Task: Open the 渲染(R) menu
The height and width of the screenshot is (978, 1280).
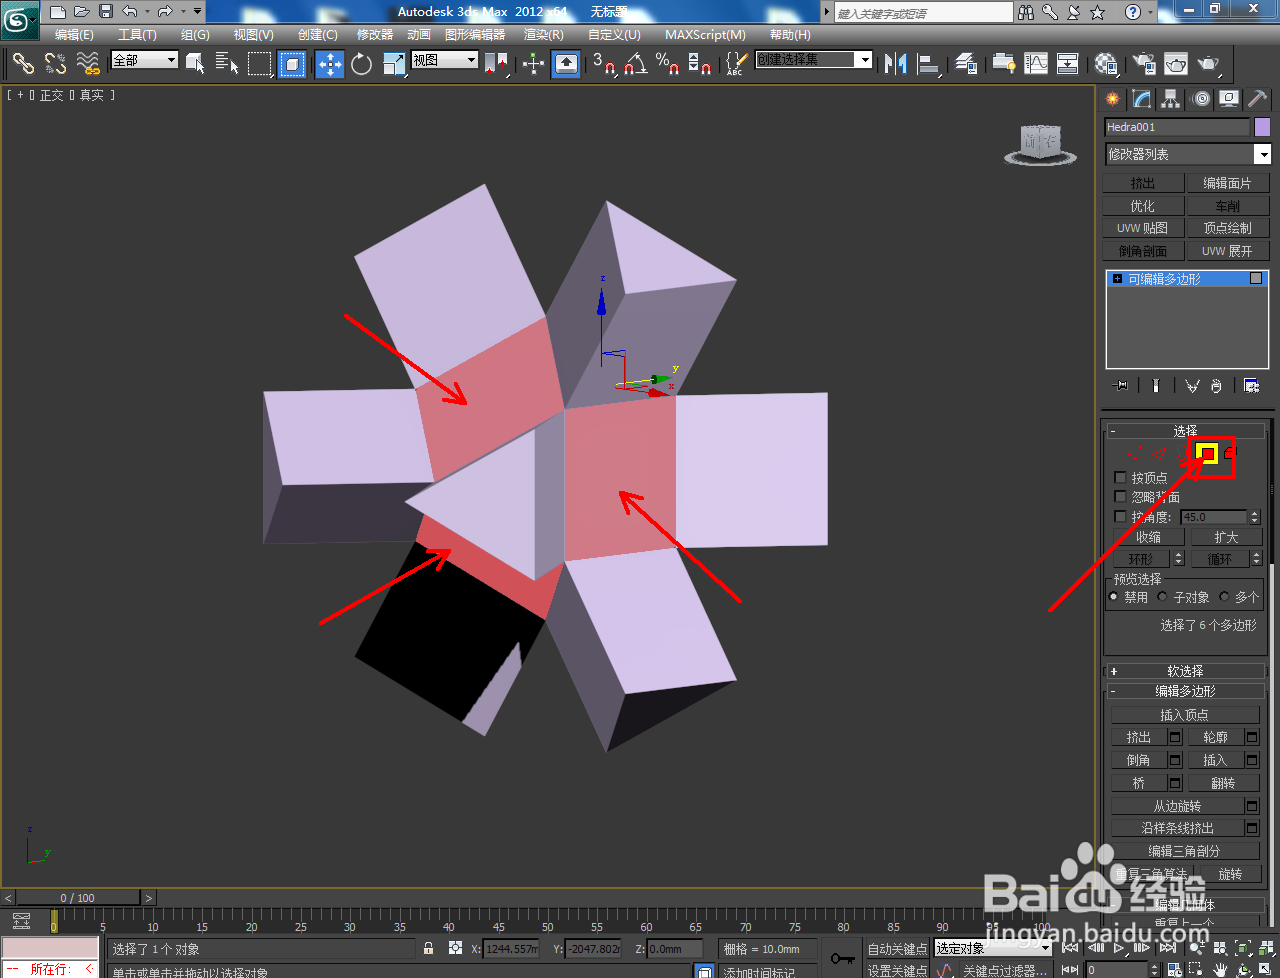Action: [x=544, y=34]
